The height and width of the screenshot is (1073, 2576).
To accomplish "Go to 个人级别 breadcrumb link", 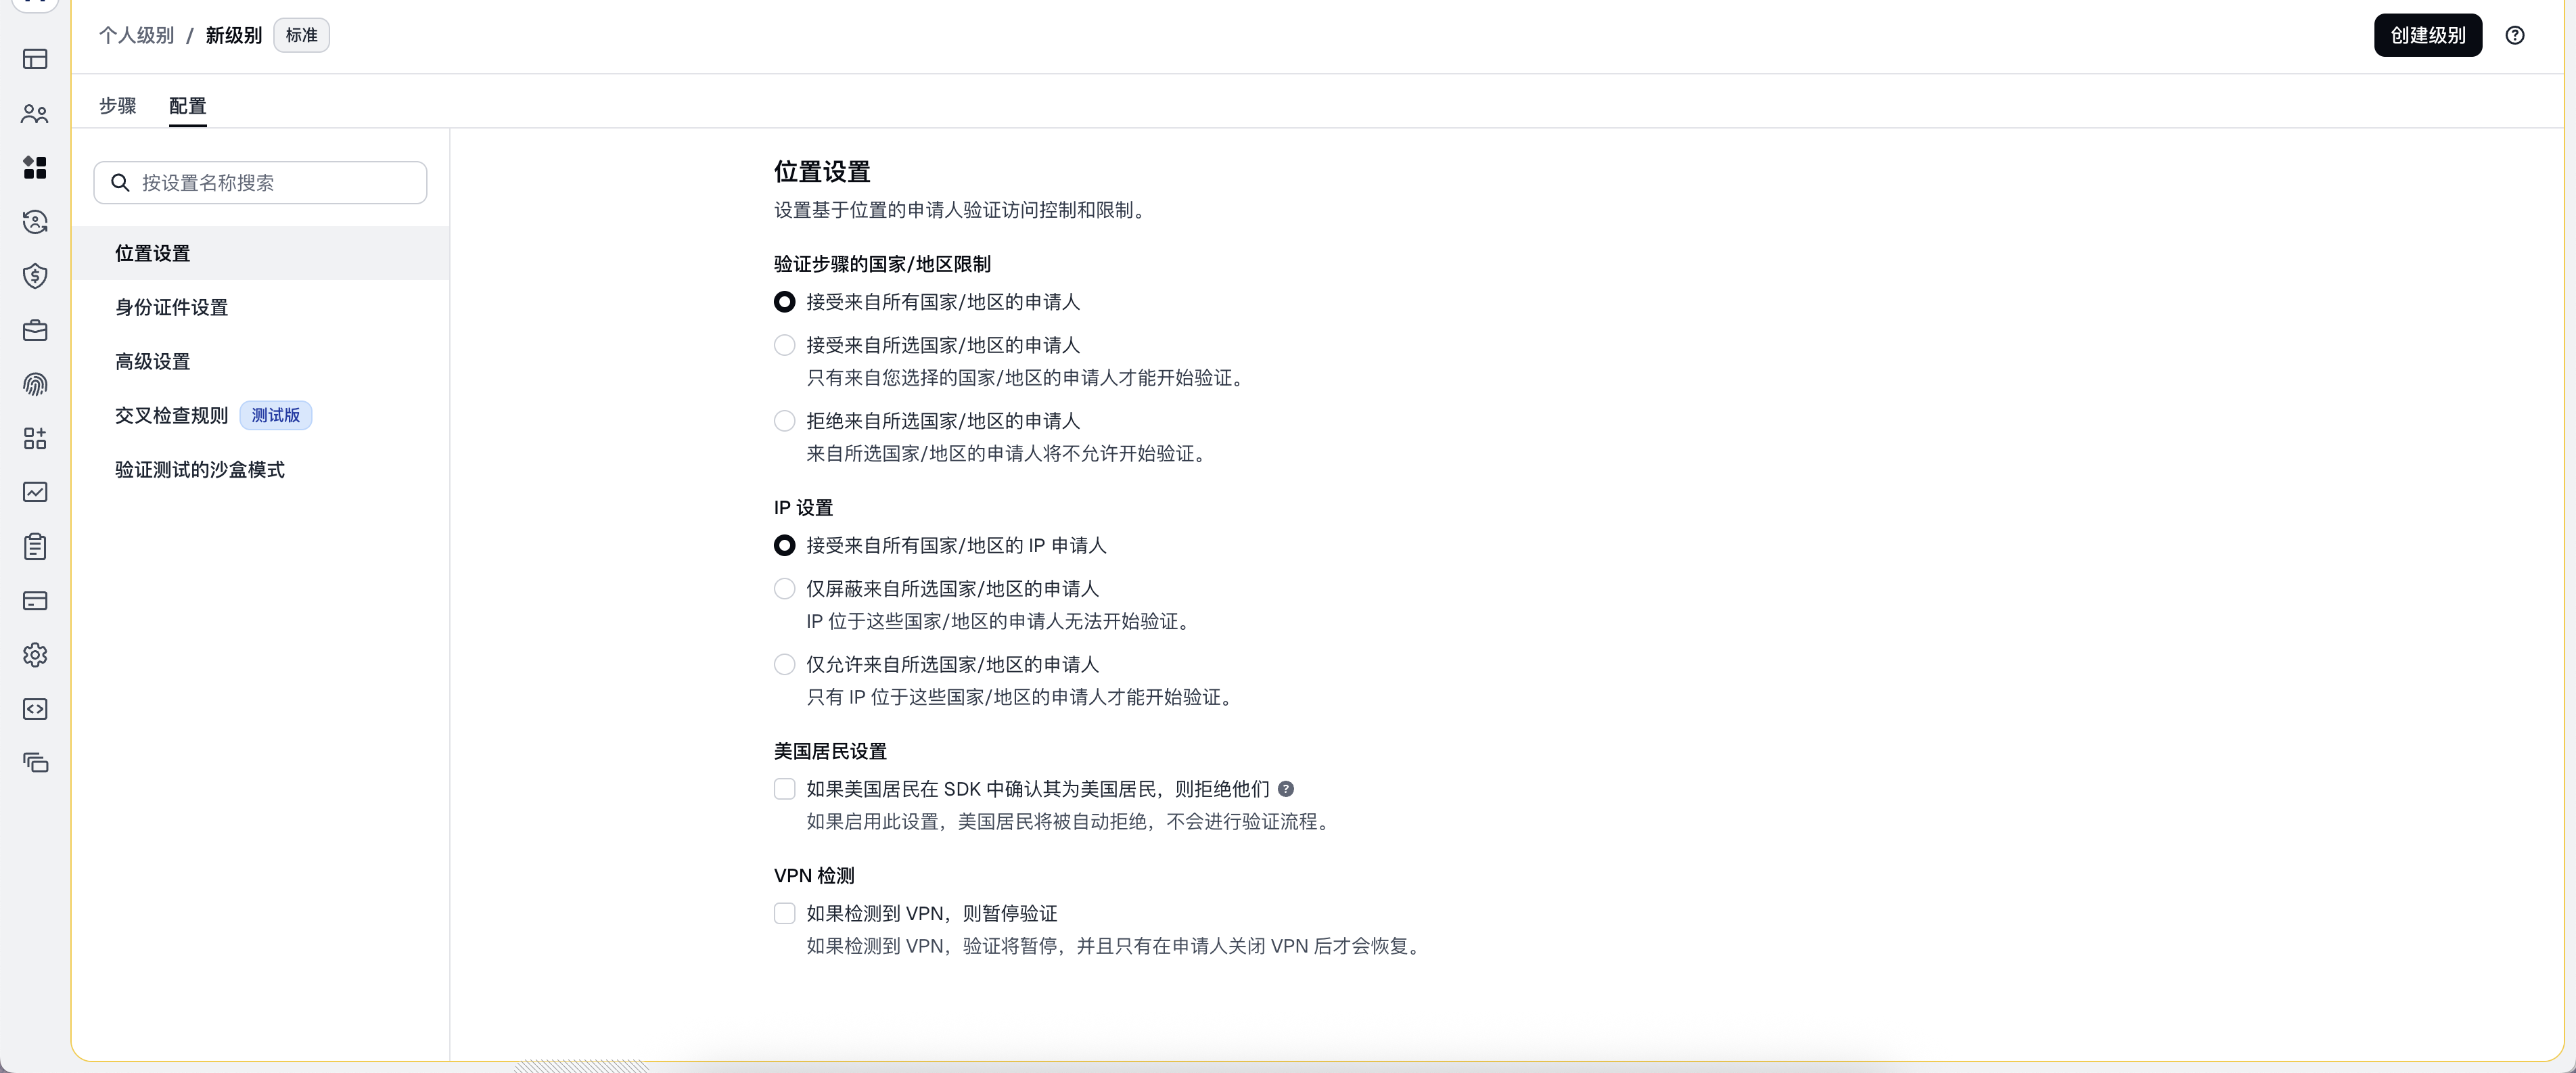I will [x=136, y=36].
